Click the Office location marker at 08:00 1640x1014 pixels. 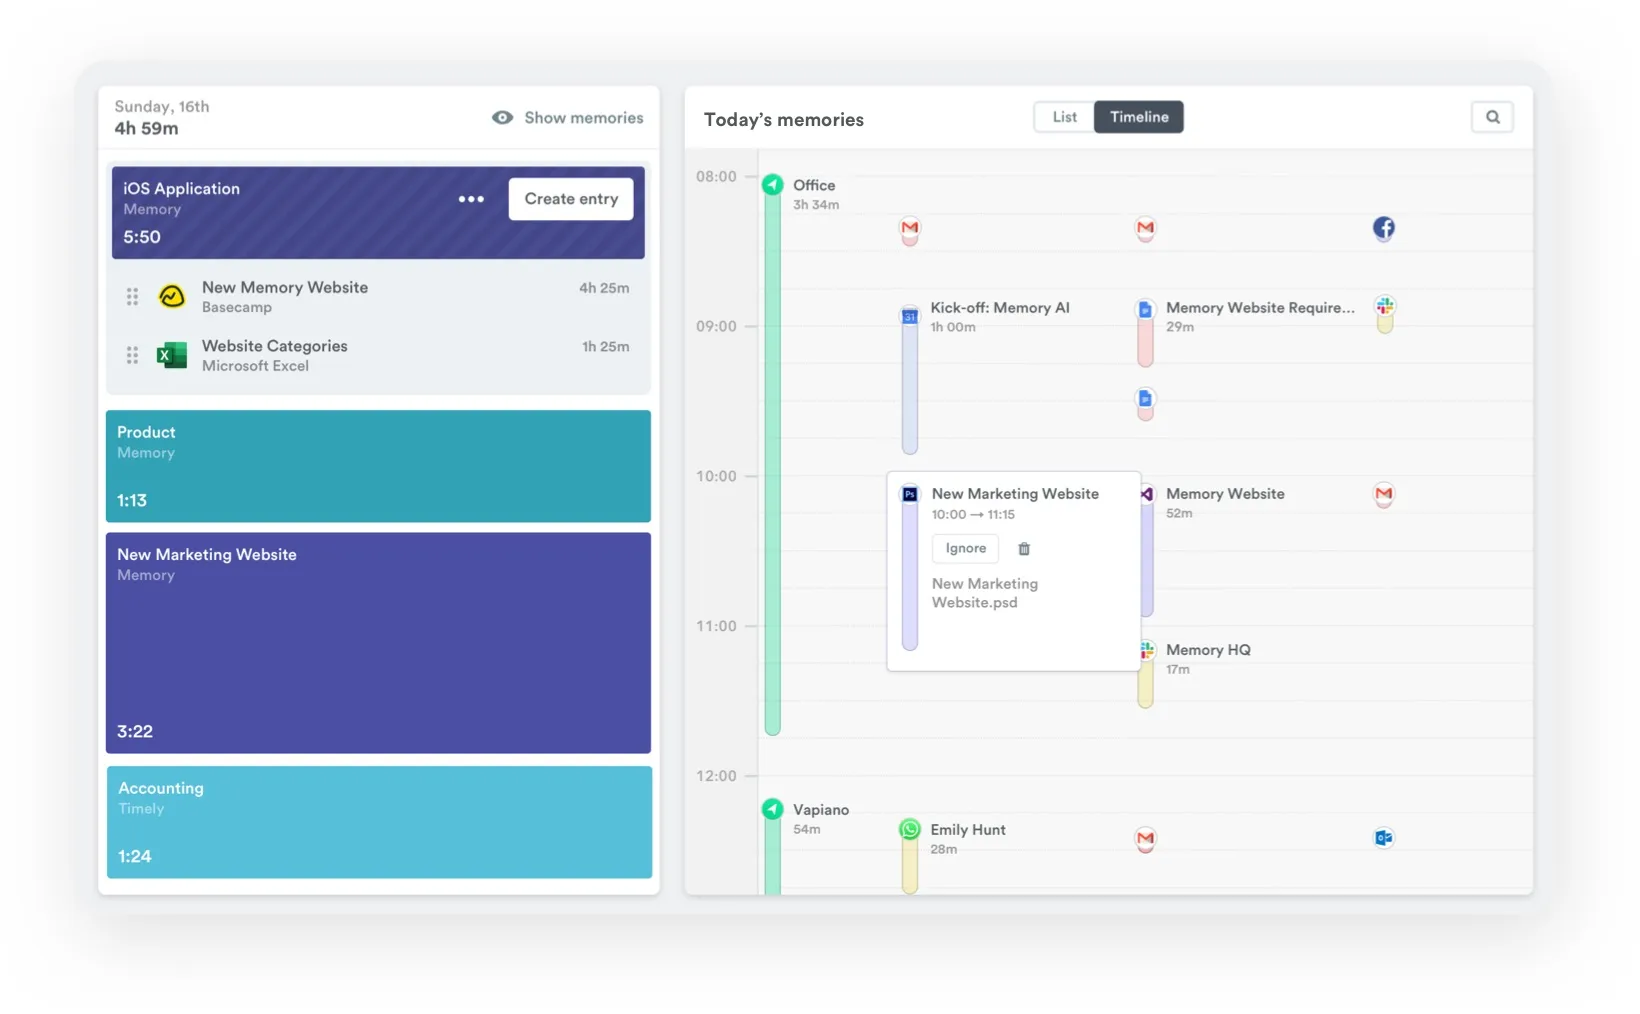coord(772,185)
